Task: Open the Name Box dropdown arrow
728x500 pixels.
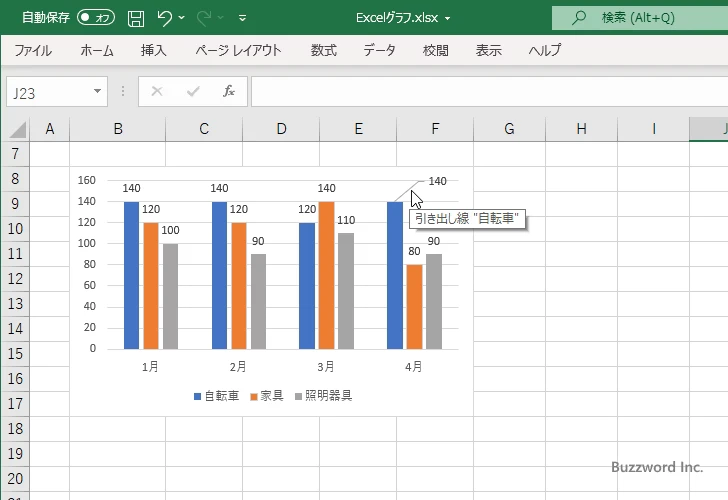Action: [98, 91]
